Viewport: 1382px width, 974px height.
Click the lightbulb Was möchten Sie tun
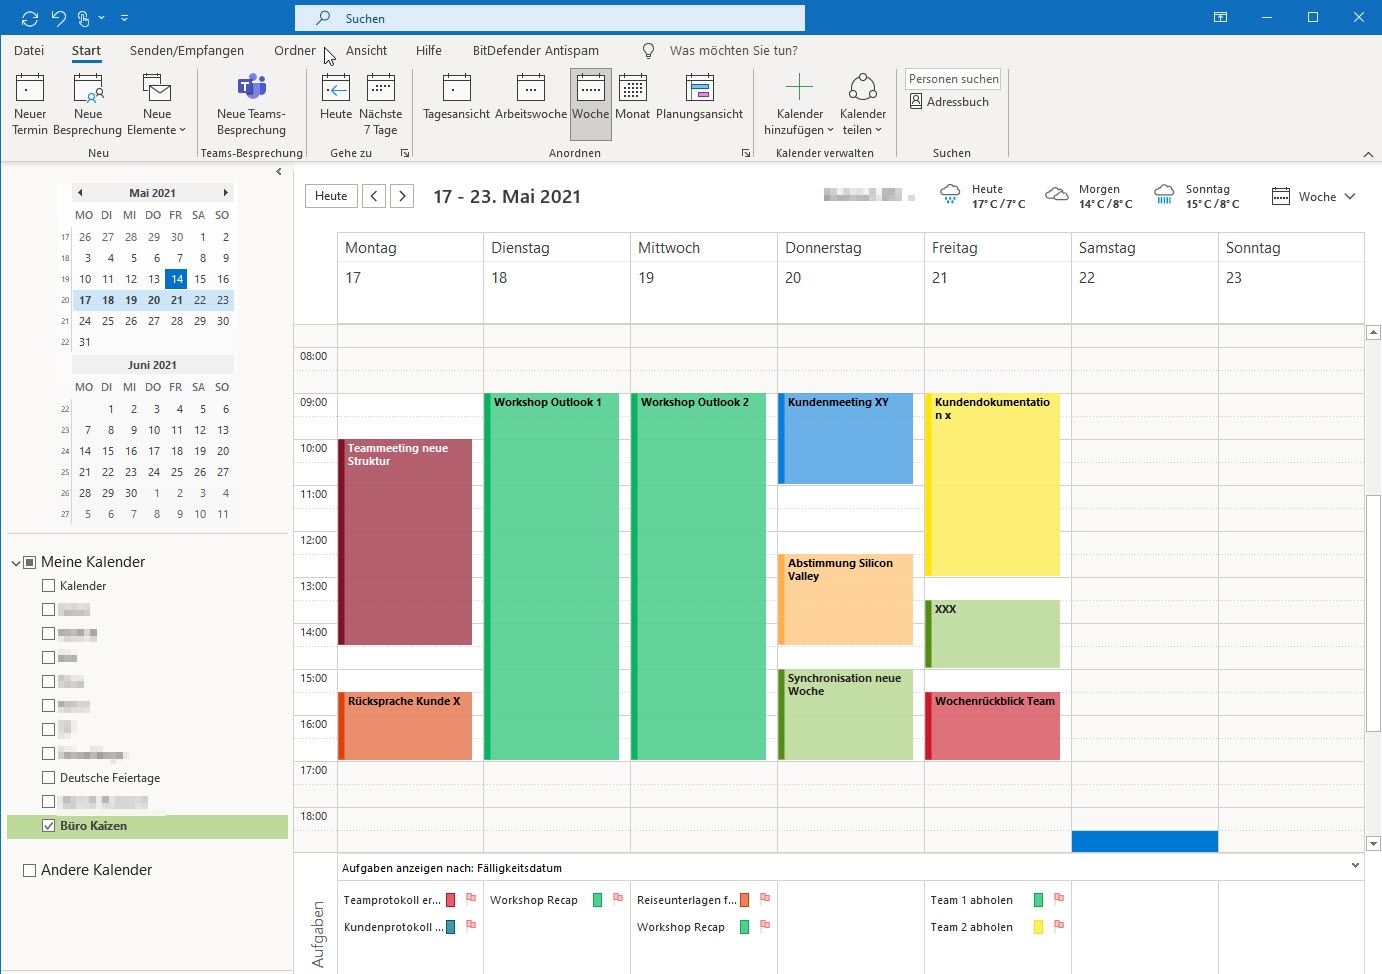648,50
